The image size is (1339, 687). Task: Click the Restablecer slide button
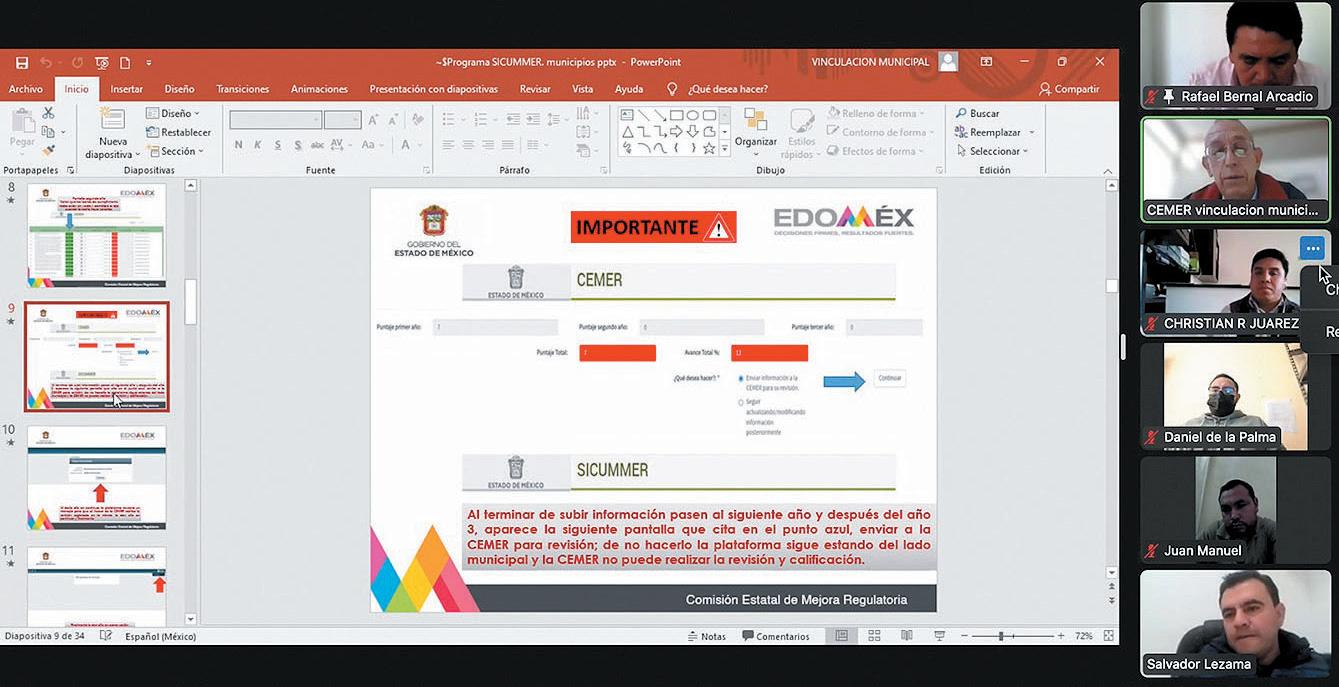[179, 132]
